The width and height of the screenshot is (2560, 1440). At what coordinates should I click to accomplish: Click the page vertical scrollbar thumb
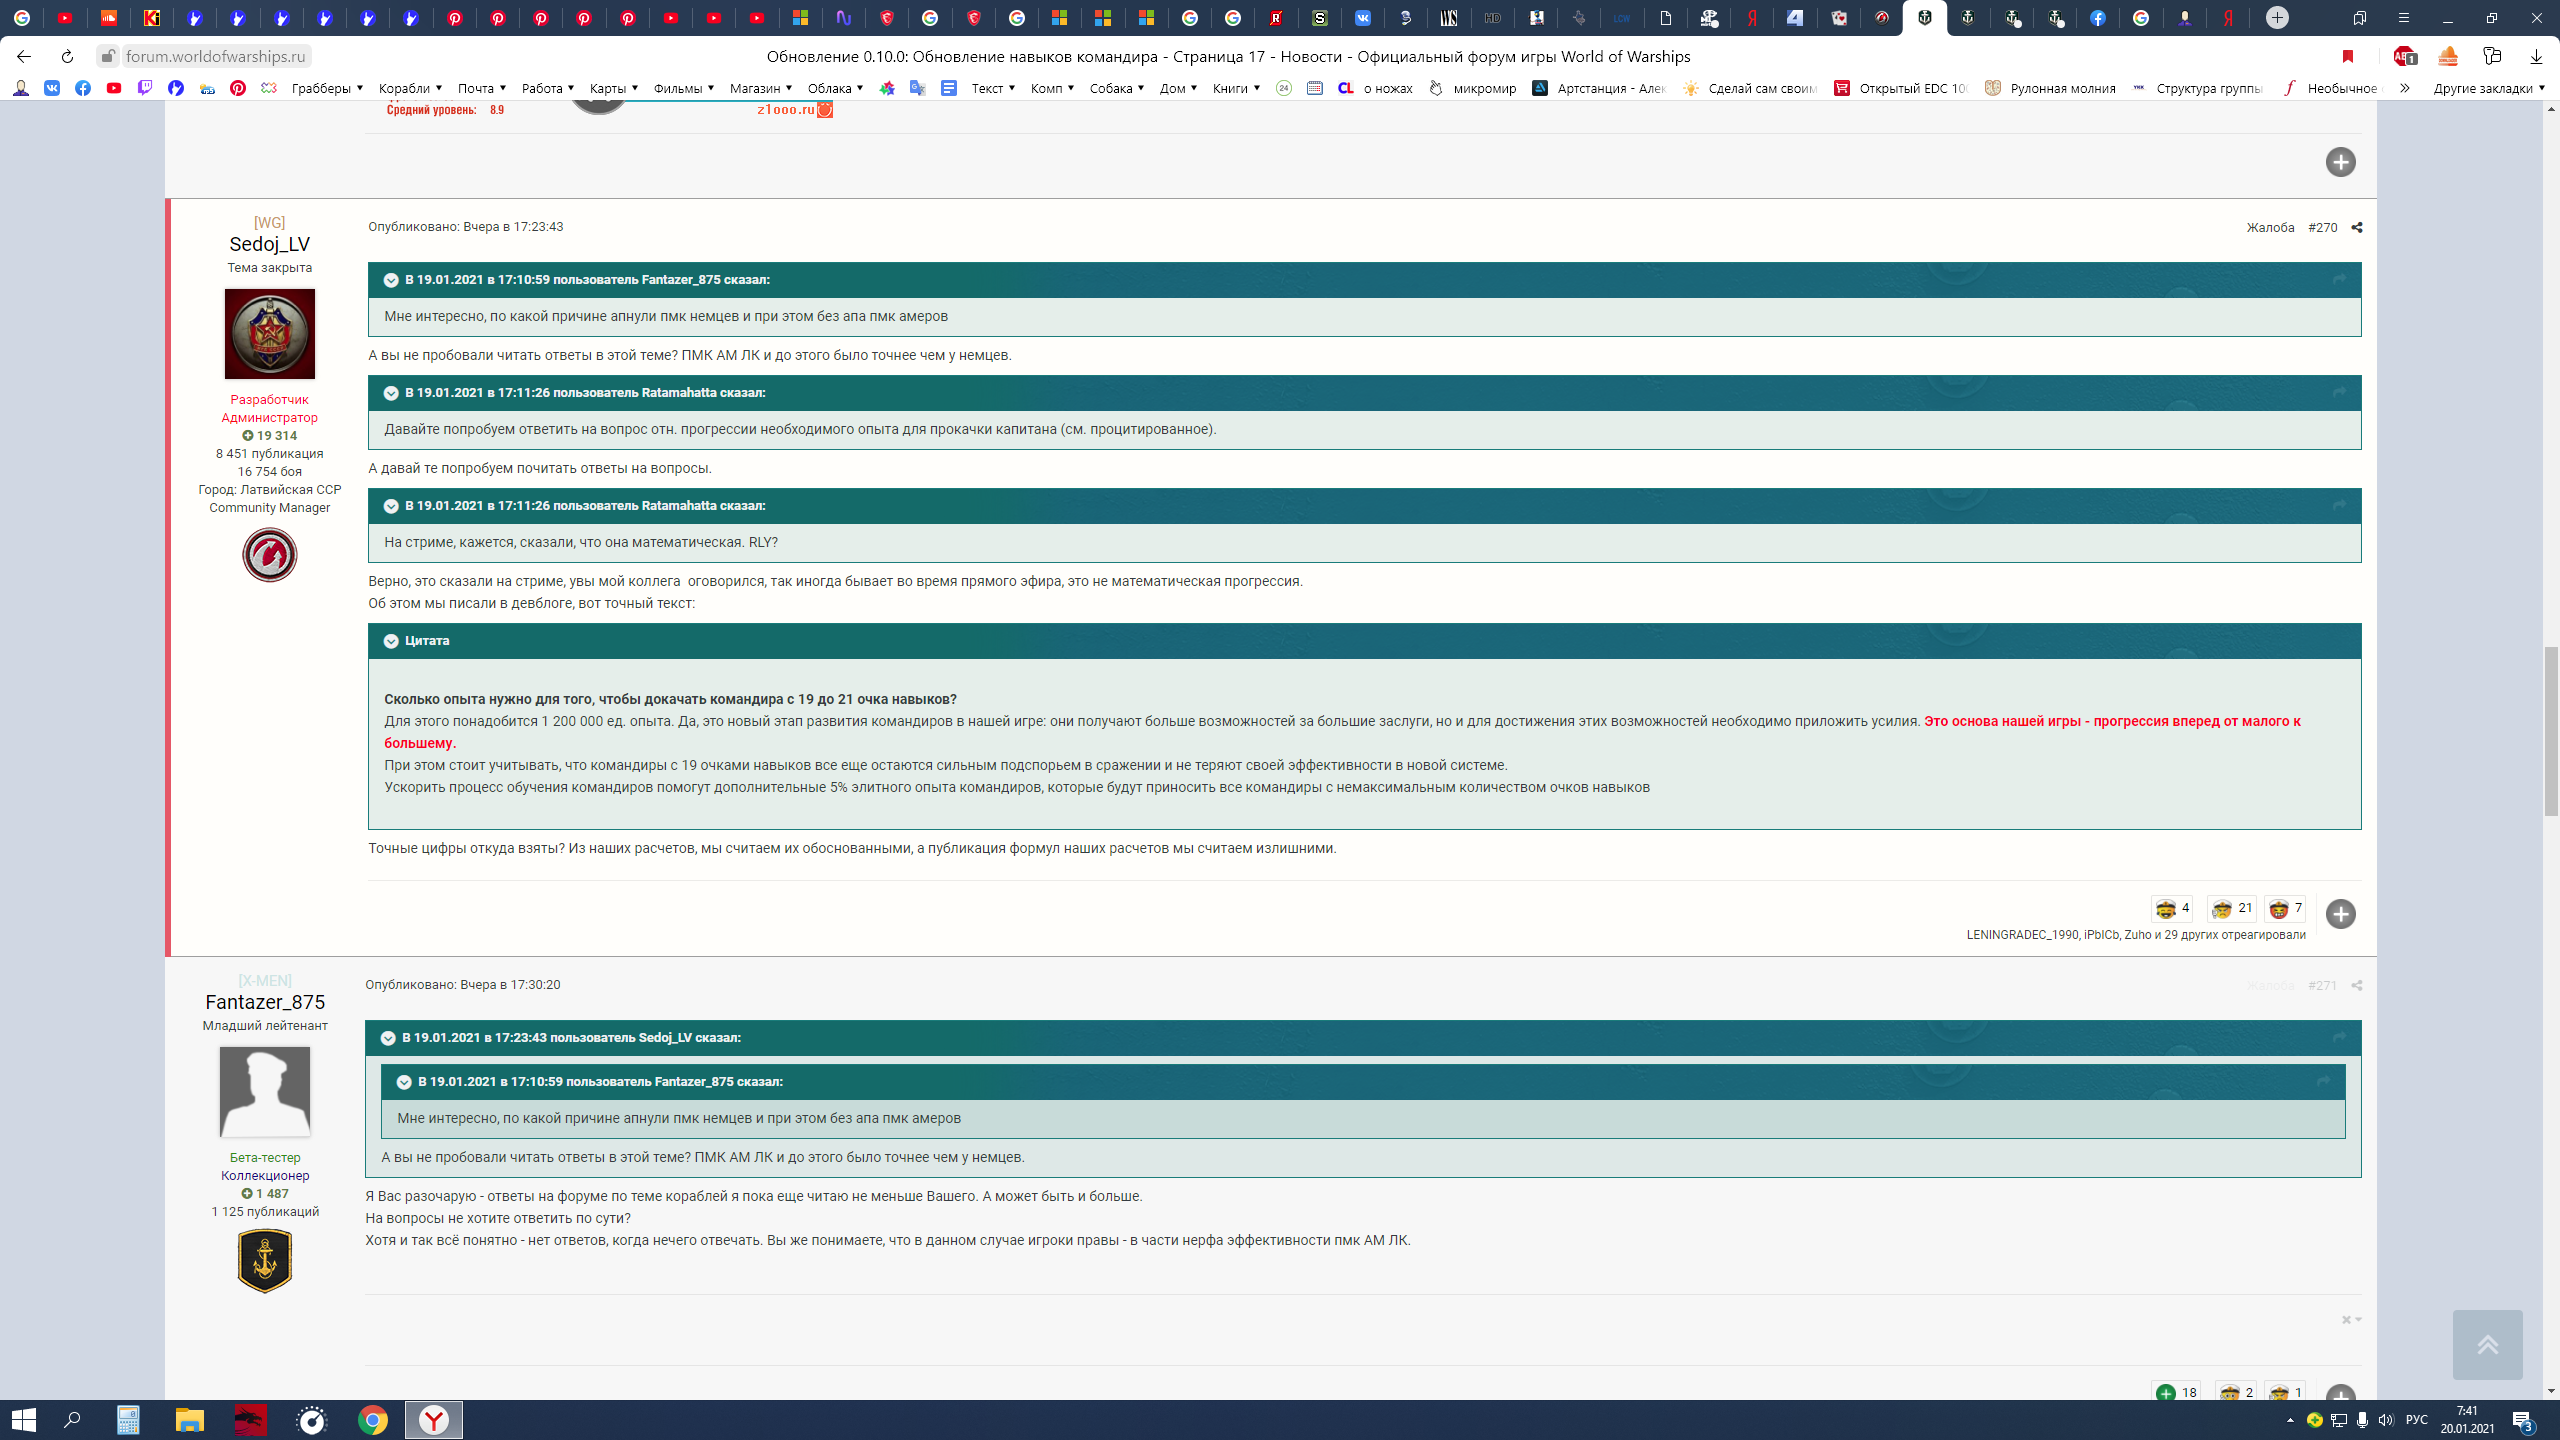click(x=2551, y=731)
